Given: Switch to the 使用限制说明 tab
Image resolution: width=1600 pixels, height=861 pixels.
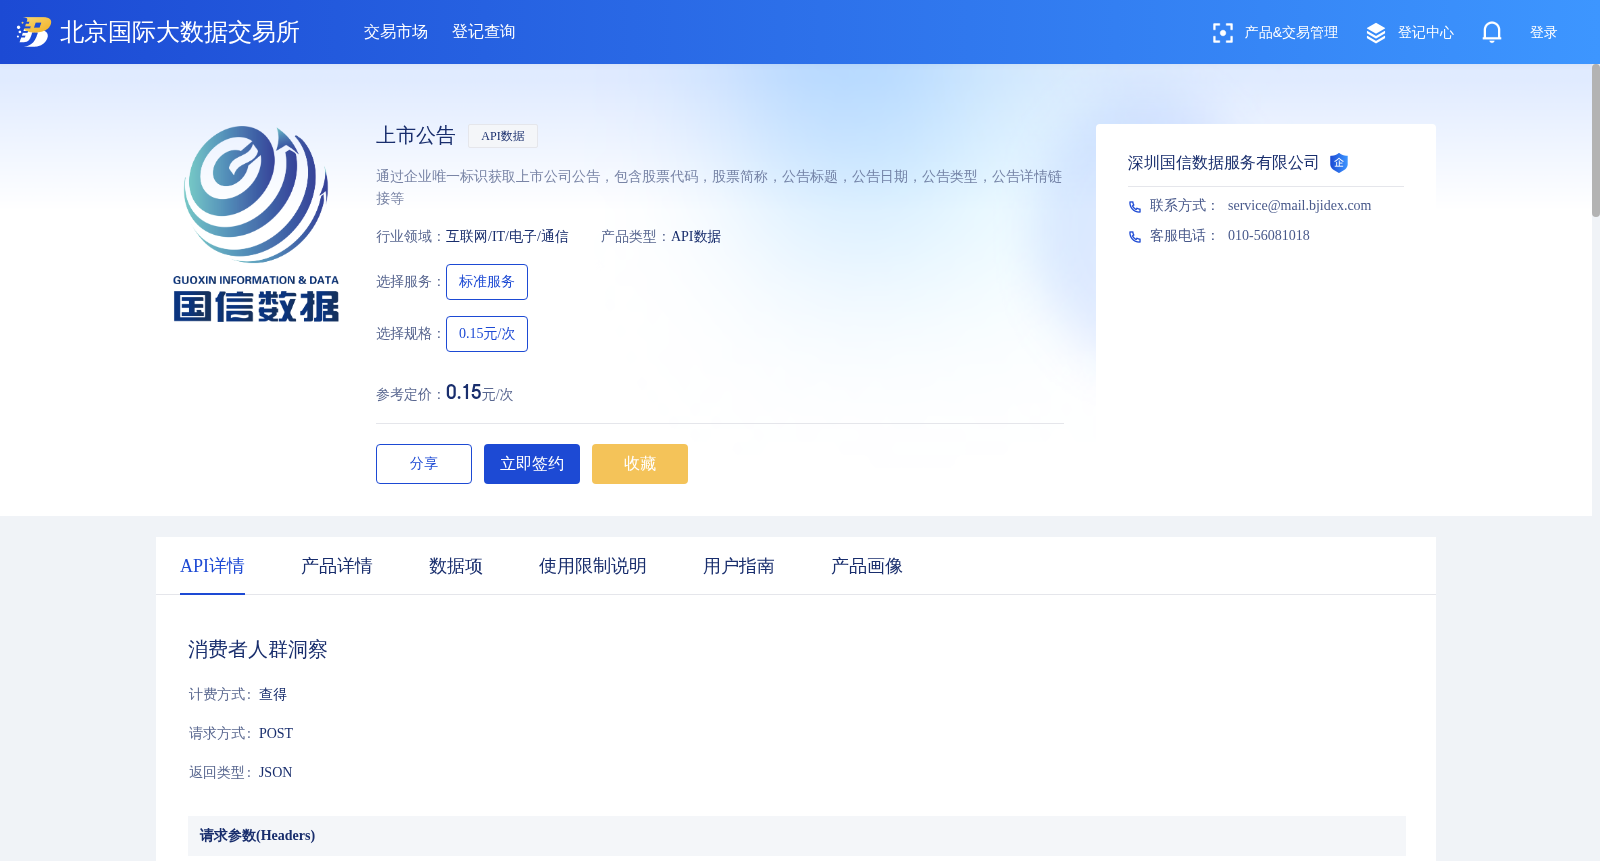Looking at the screenshot, I should point(593,566).
